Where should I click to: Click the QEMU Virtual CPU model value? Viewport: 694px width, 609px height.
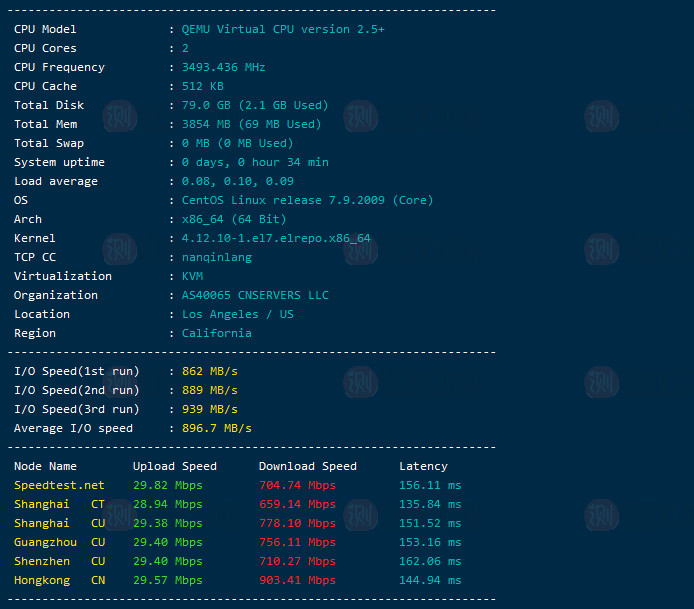coord(283,29)
